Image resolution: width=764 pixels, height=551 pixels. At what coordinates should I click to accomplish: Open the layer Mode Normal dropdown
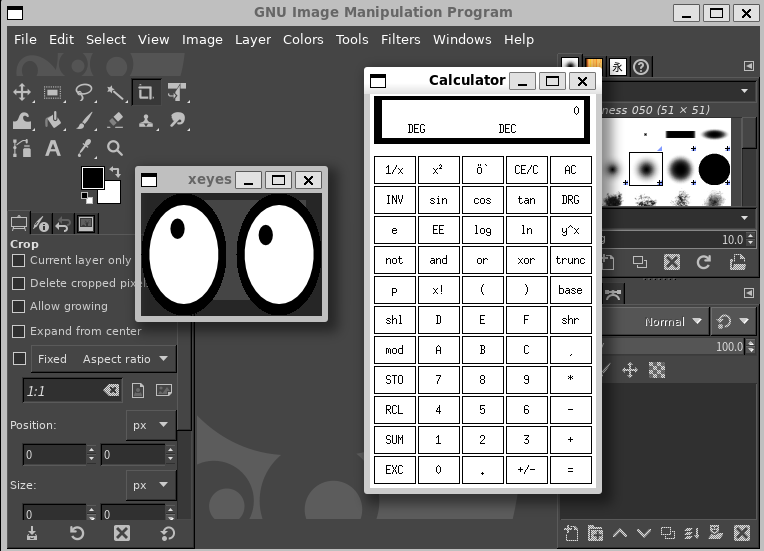(655, 322)
